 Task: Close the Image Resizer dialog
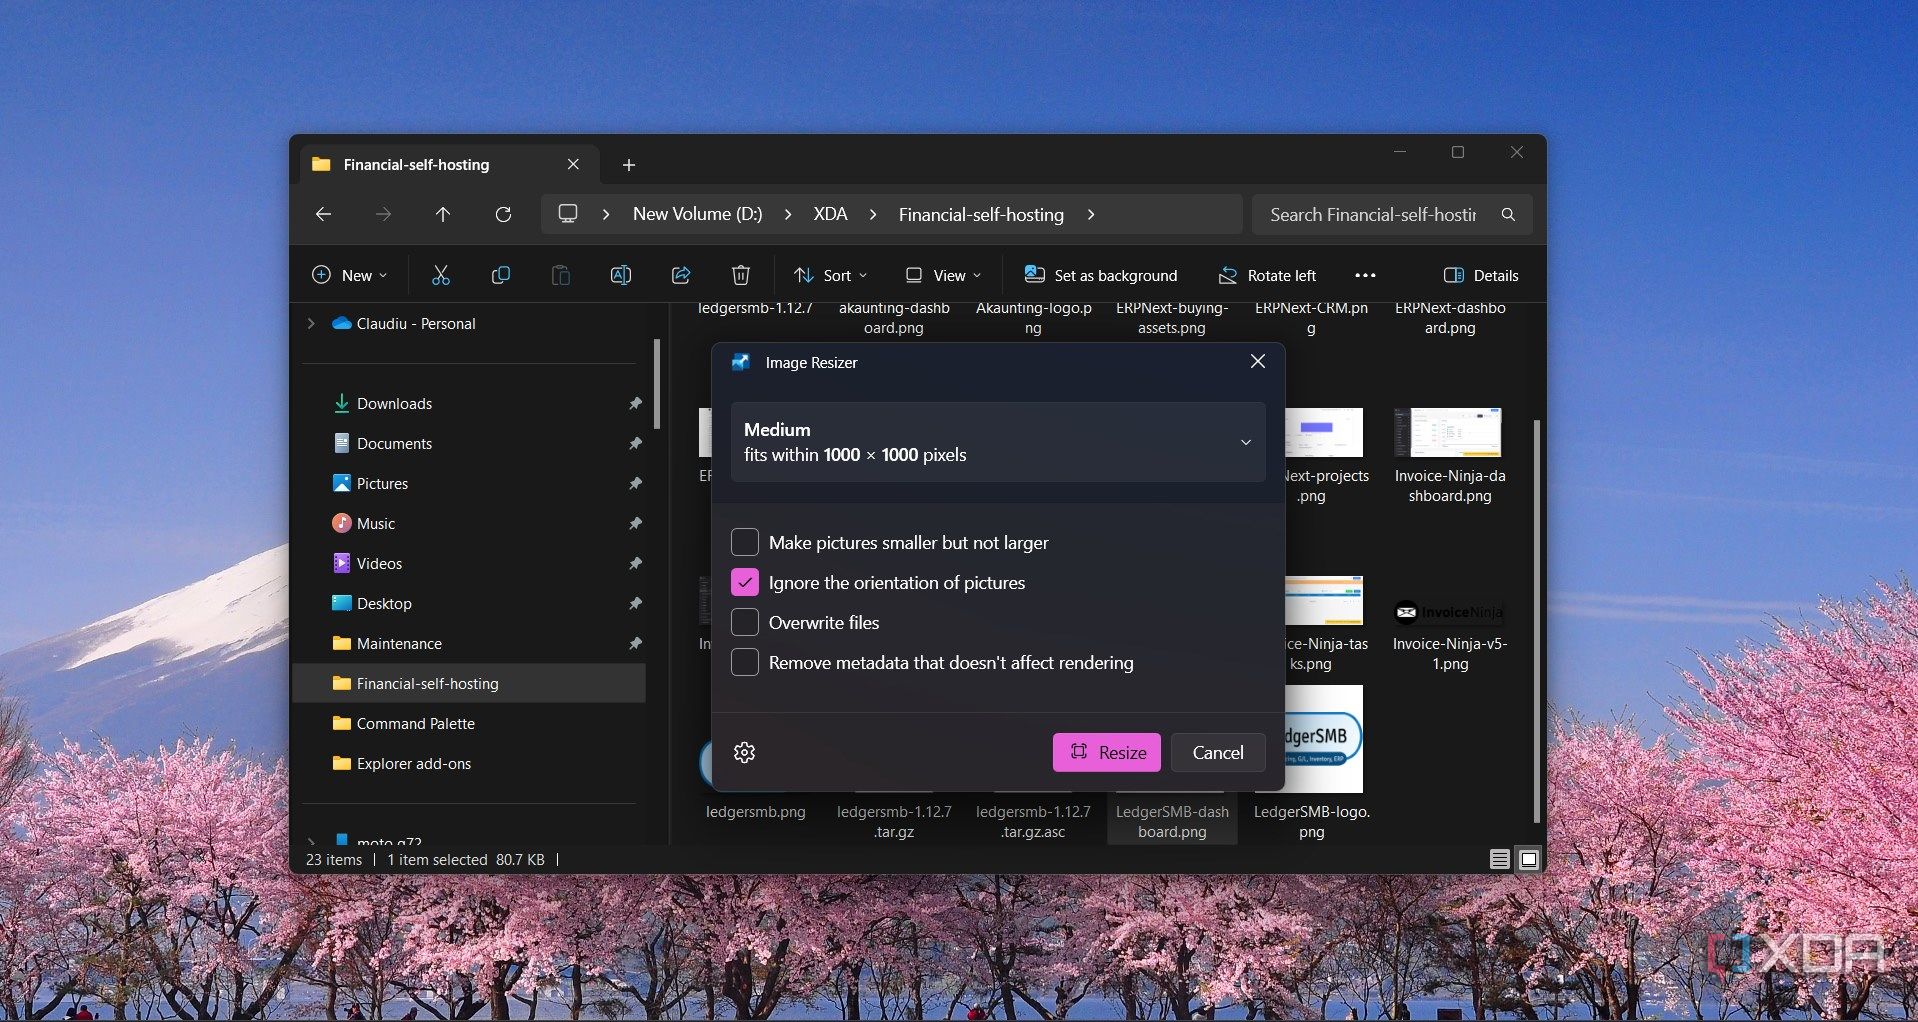[1258, 362]
